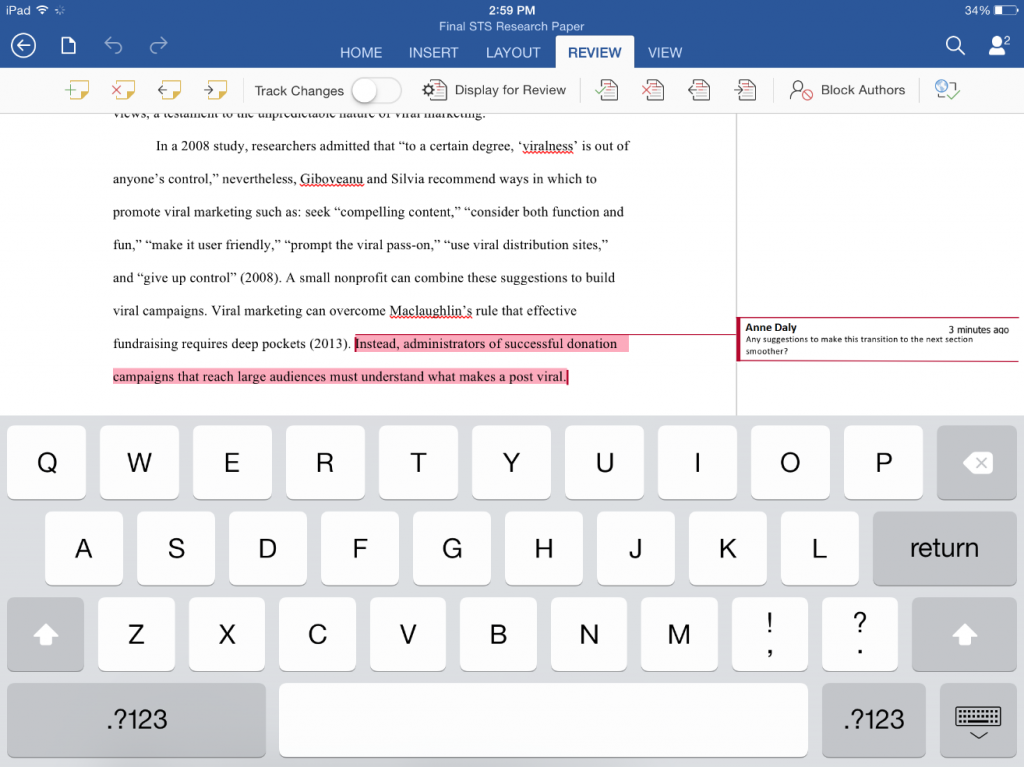
Task: Switch to the INSERT tab
Action: [433, 52]
